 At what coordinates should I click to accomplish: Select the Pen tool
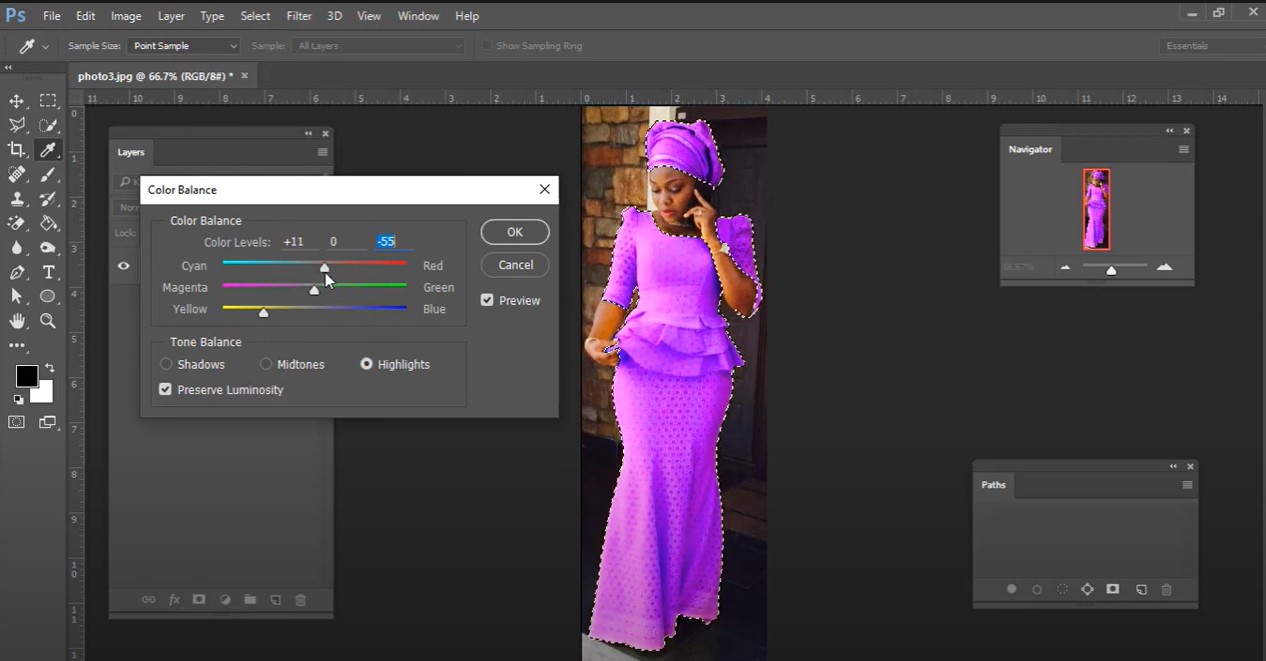coord(17,272)
